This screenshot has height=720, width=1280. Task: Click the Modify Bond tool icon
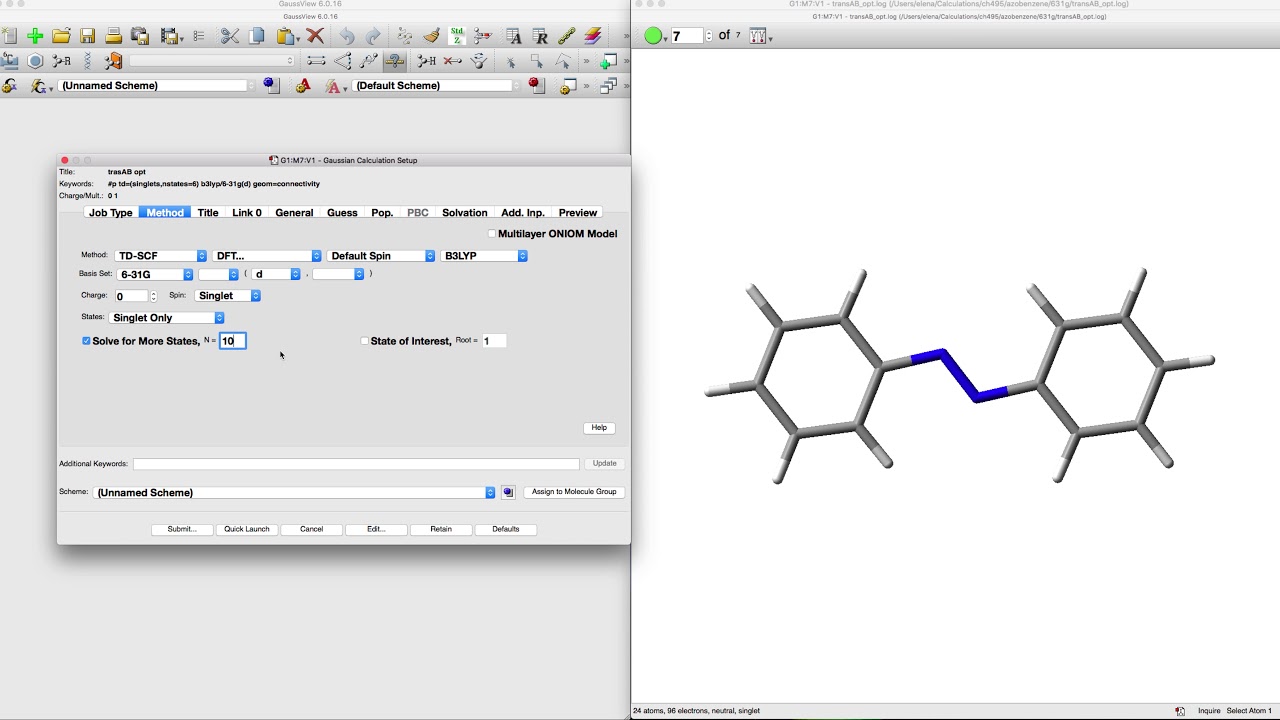316,61
